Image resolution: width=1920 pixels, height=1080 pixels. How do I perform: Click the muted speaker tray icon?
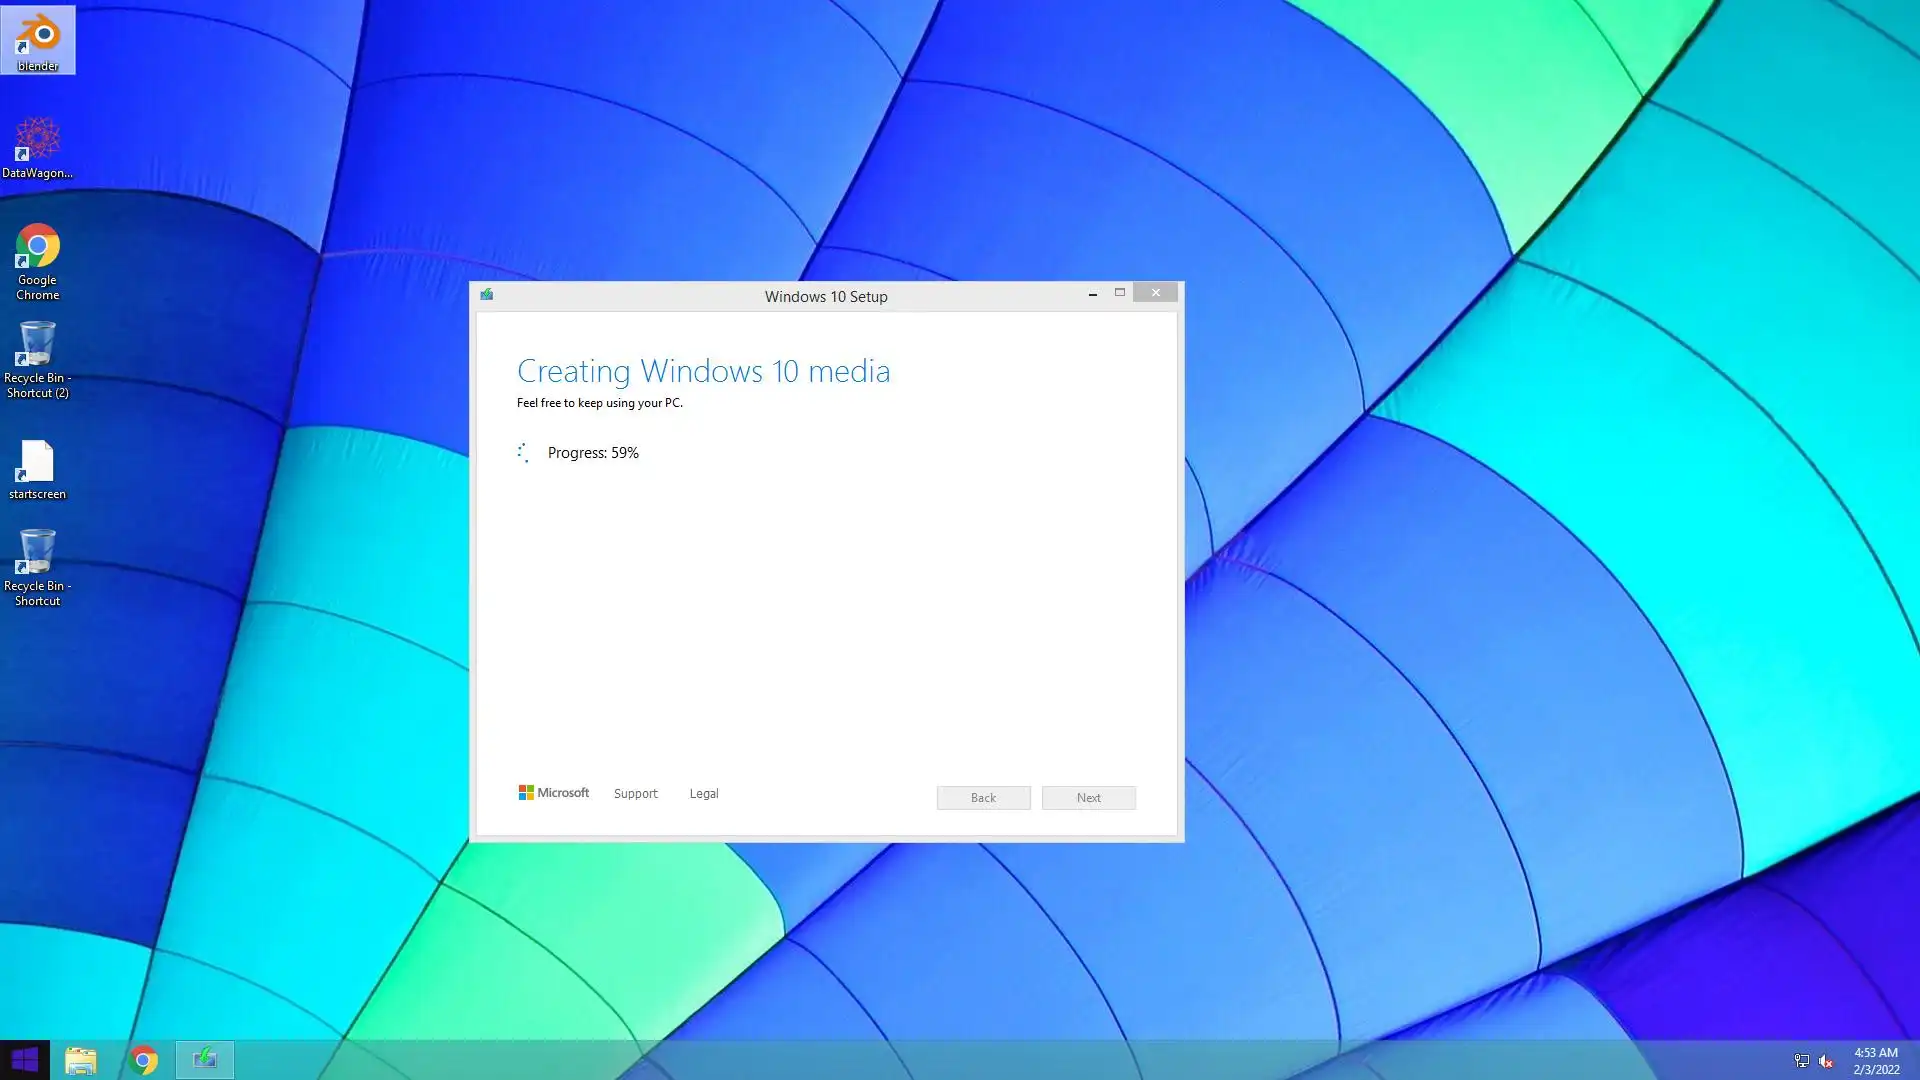coord(1826,1061)
